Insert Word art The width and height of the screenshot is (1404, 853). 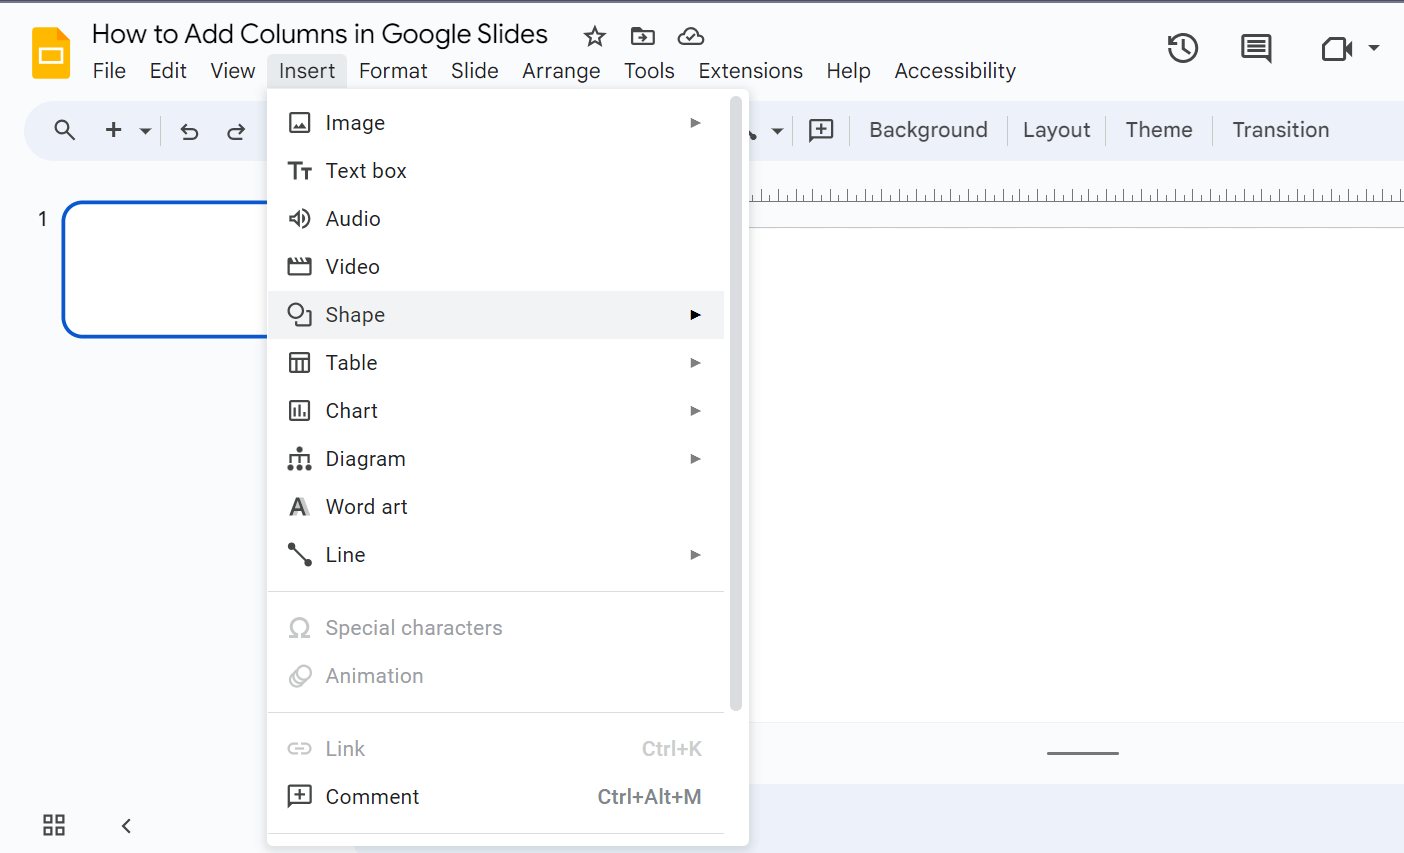coord(365,506)
